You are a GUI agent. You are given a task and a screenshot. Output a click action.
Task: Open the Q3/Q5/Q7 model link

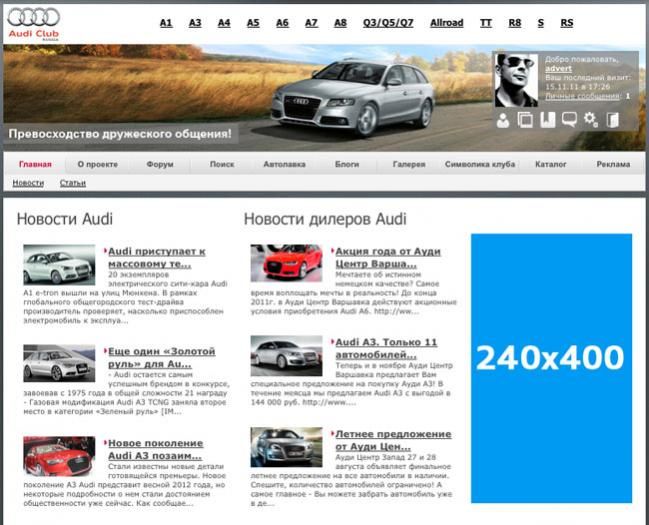tap(388, 23)
